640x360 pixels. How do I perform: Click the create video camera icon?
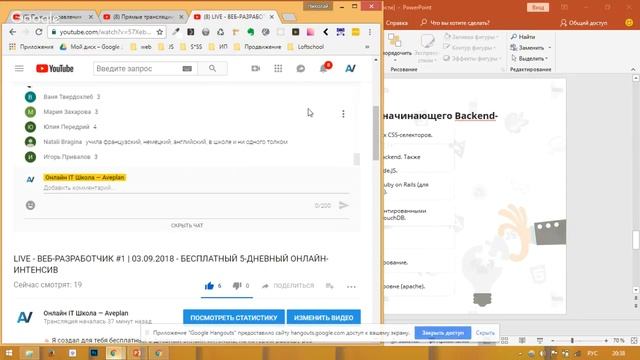pos(256,69)
